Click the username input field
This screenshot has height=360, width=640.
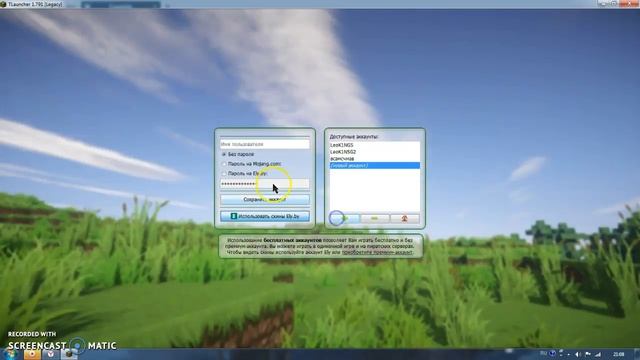(x=264, y=144)
